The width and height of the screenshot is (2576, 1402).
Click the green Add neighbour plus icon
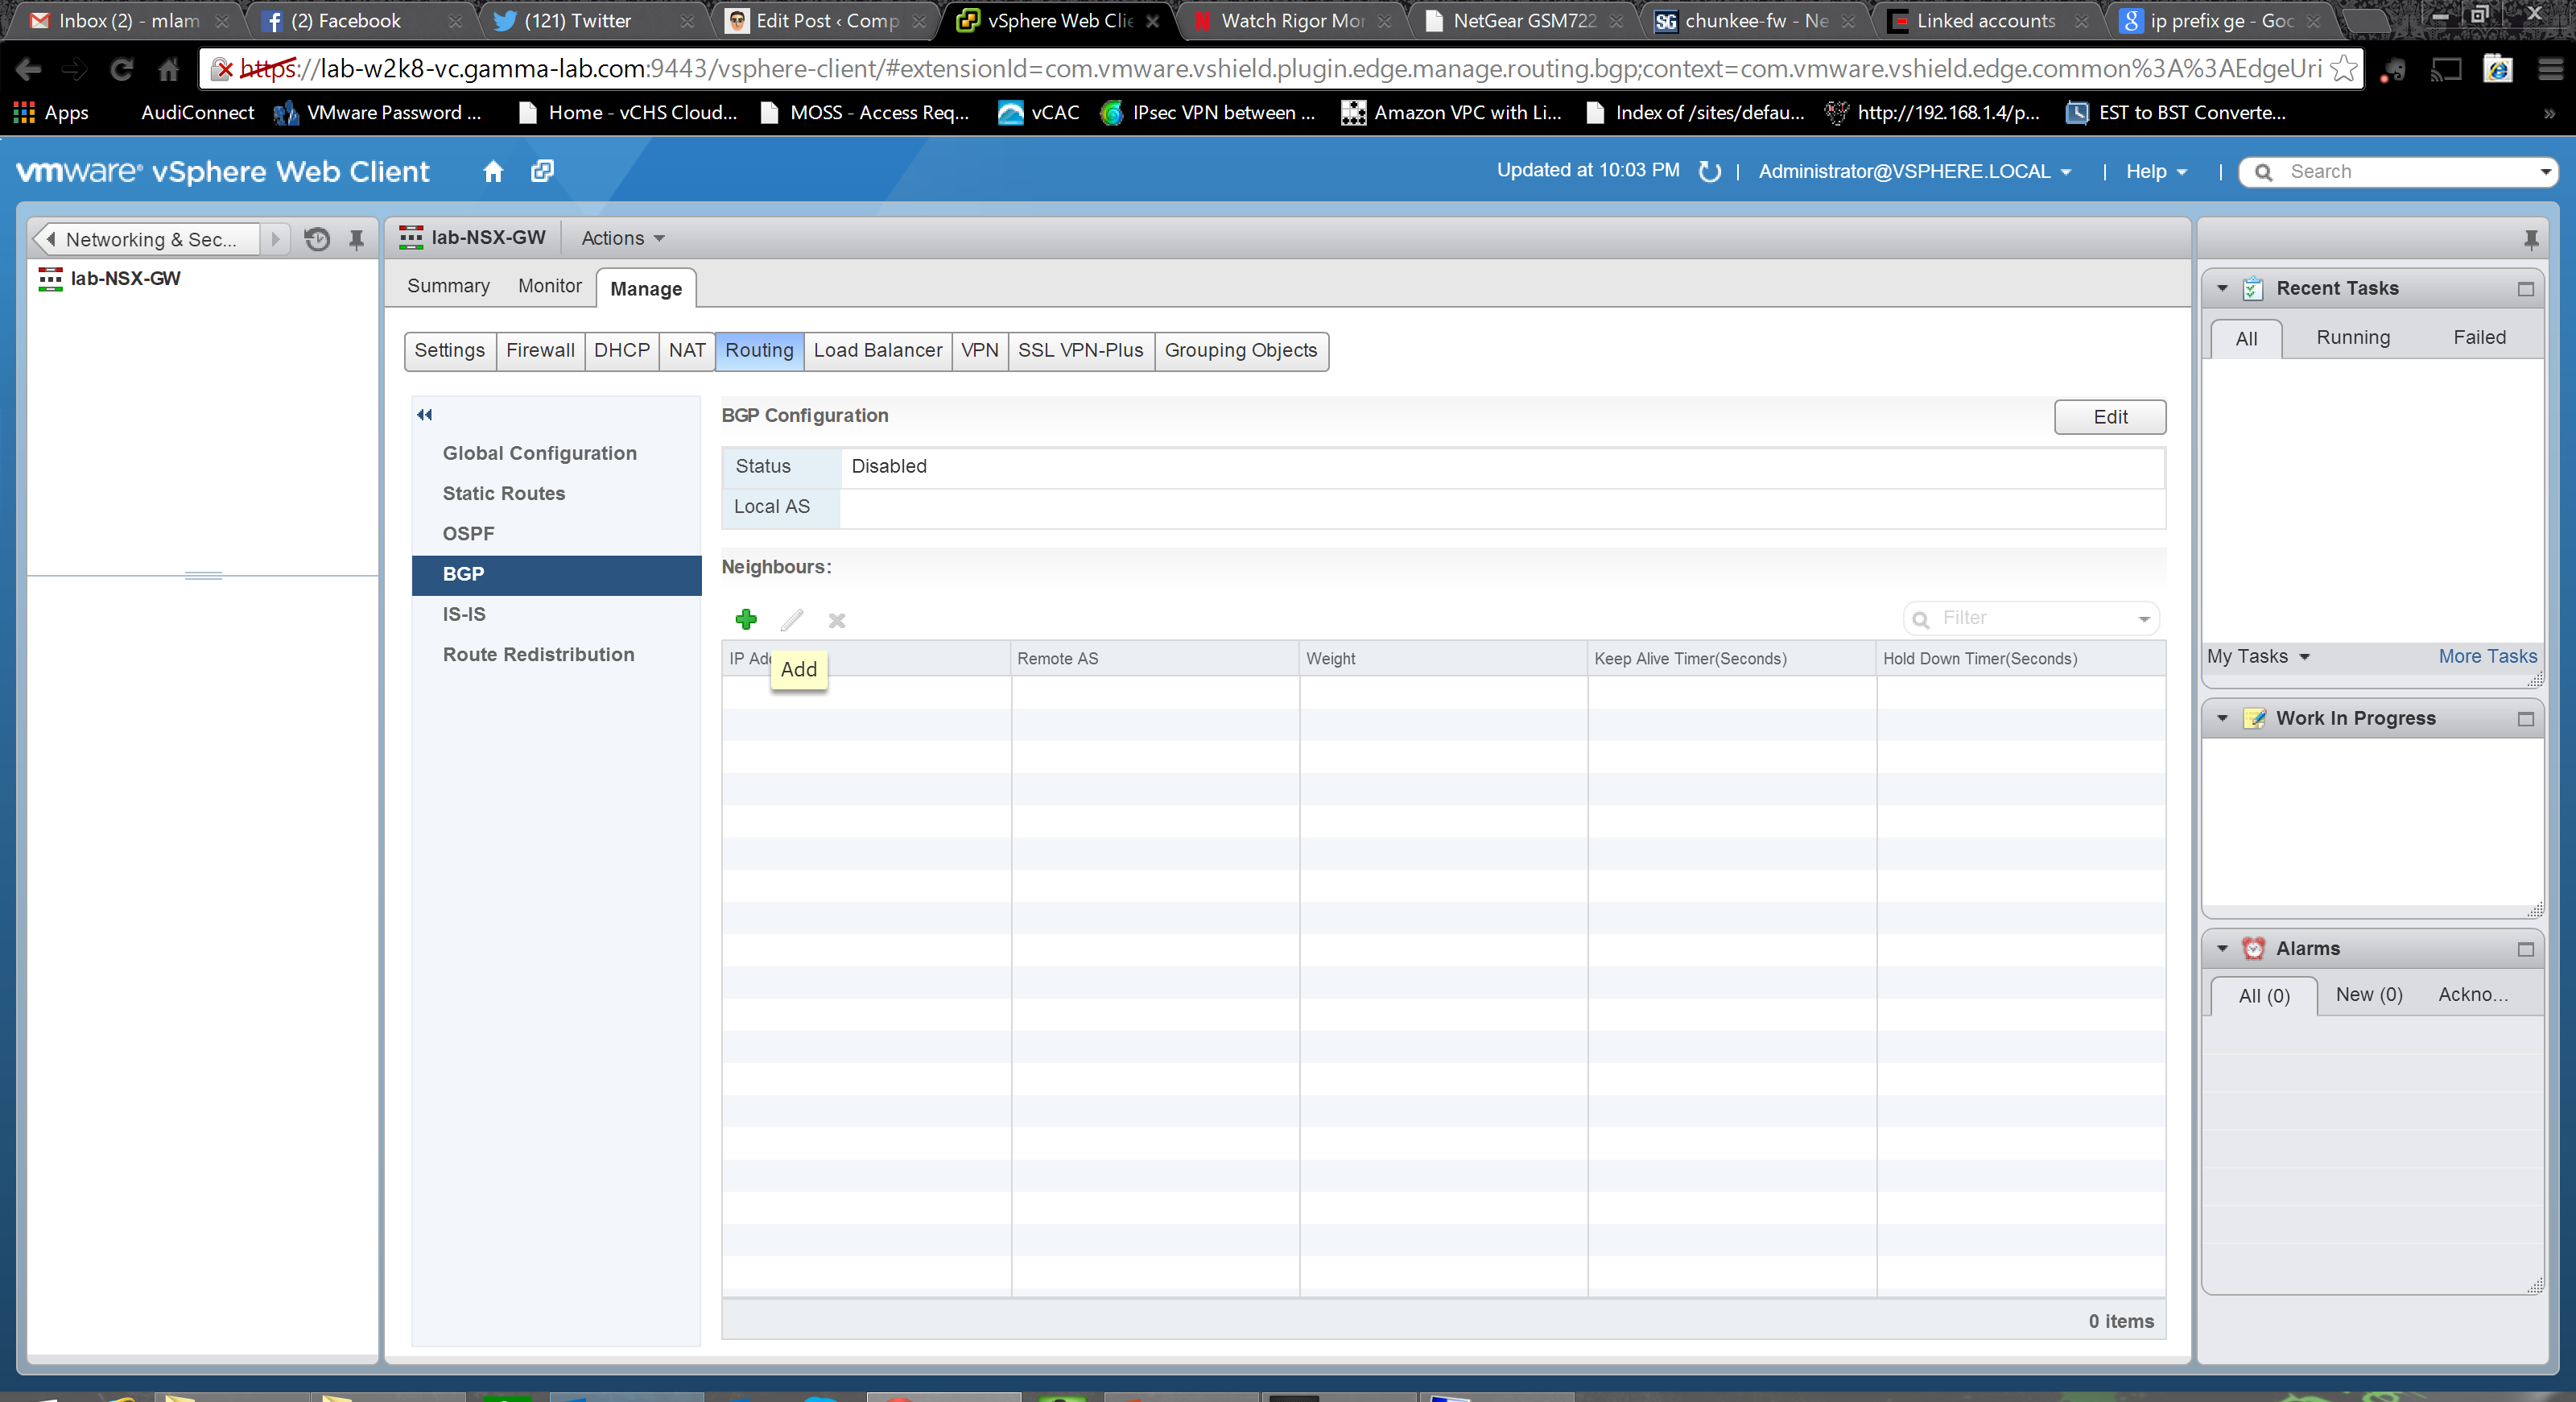coord(746,620)
